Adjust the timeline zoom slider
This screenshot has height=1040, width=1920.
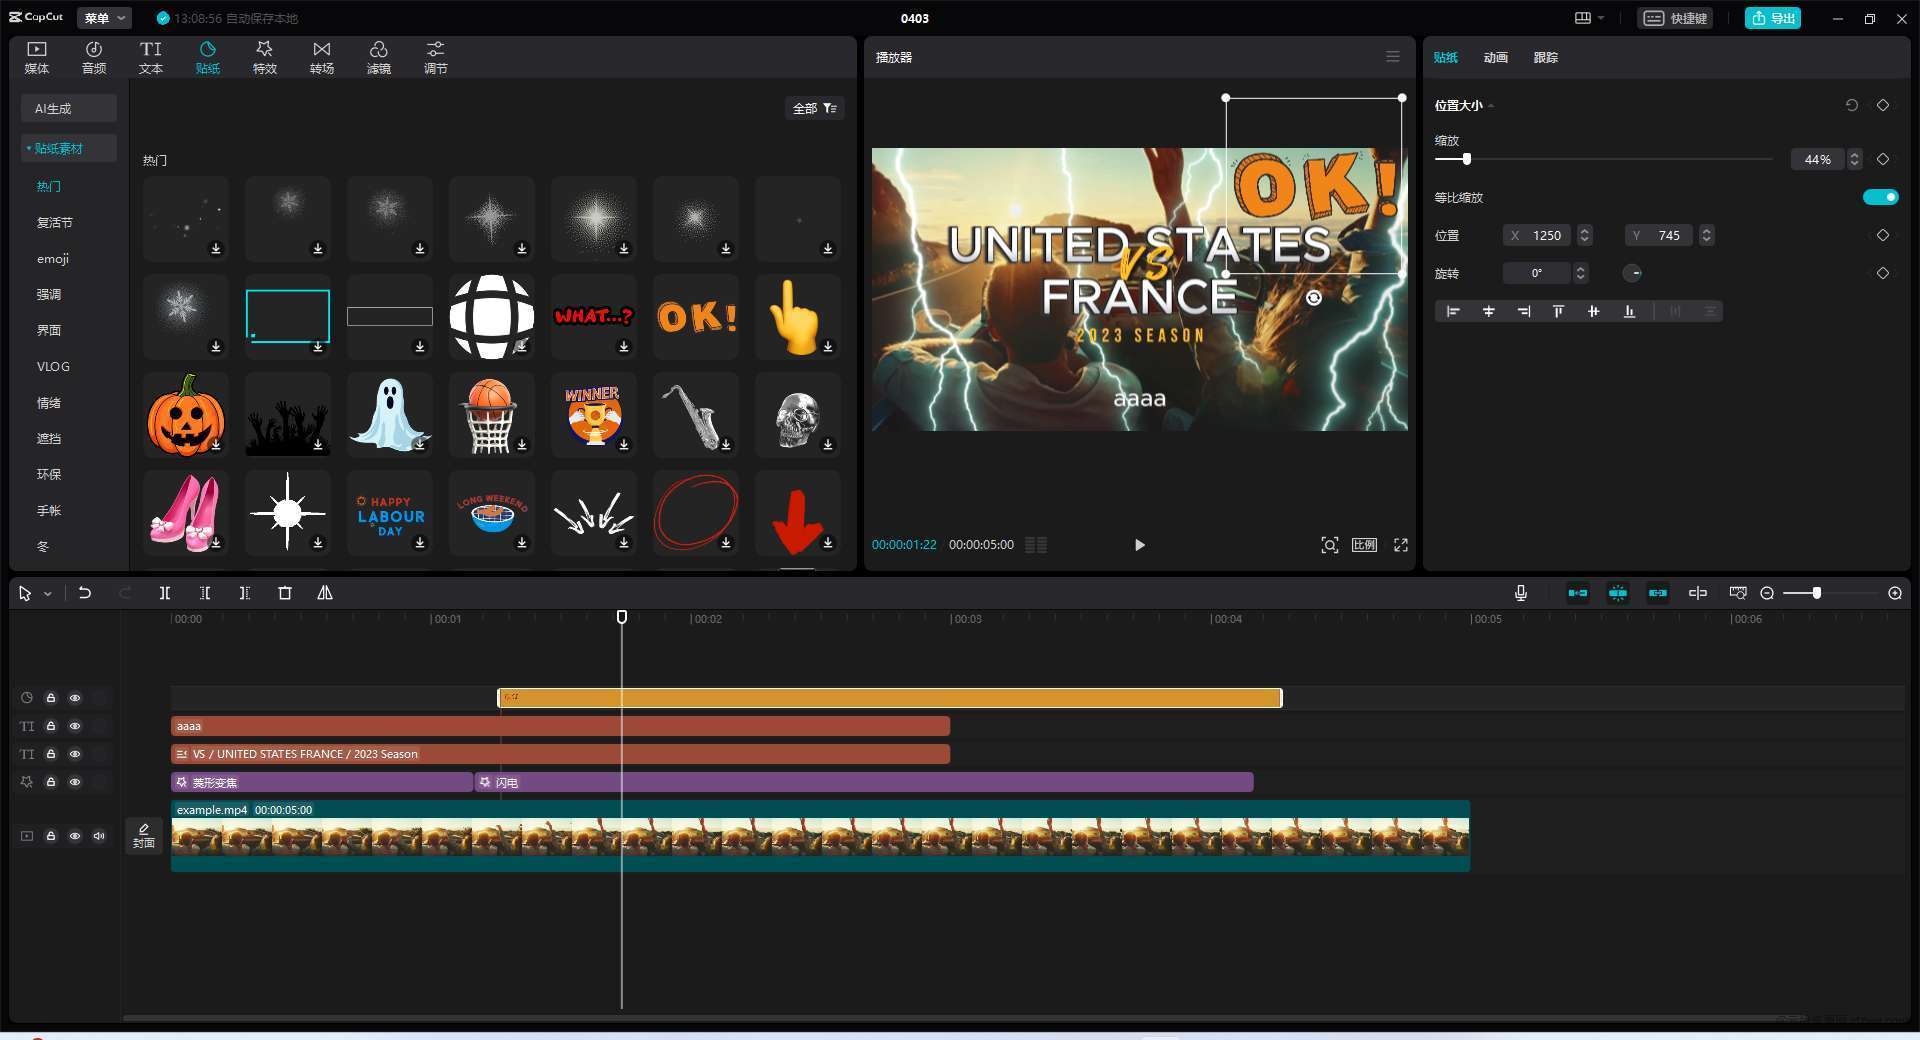pos(1816,593)
